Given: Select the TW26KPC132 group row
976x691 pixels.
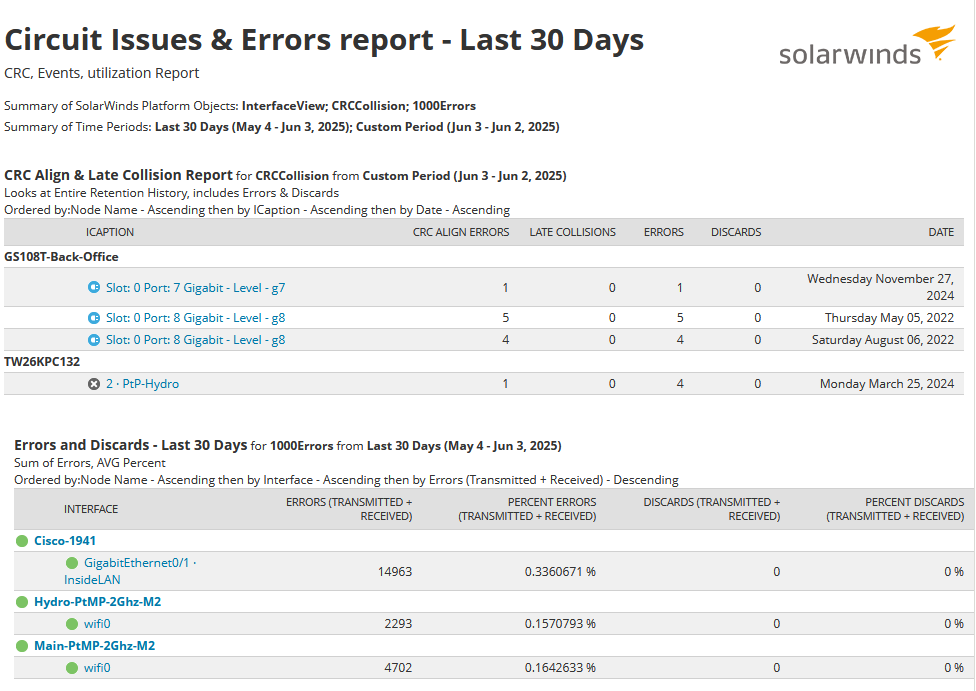Looking at the screenshot, I should (484, 362).
